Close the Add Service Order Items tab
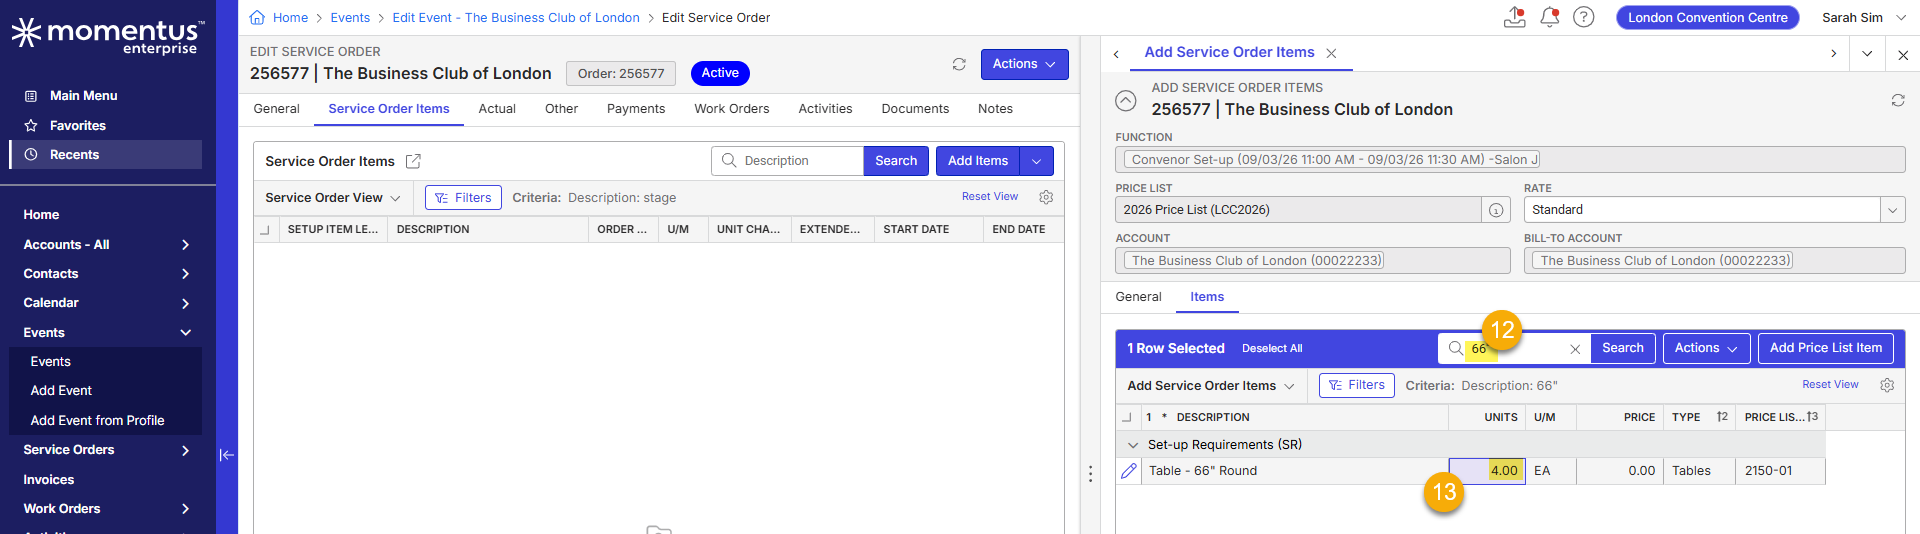Screen dimensions: 1920x534 coord(1331,53)
